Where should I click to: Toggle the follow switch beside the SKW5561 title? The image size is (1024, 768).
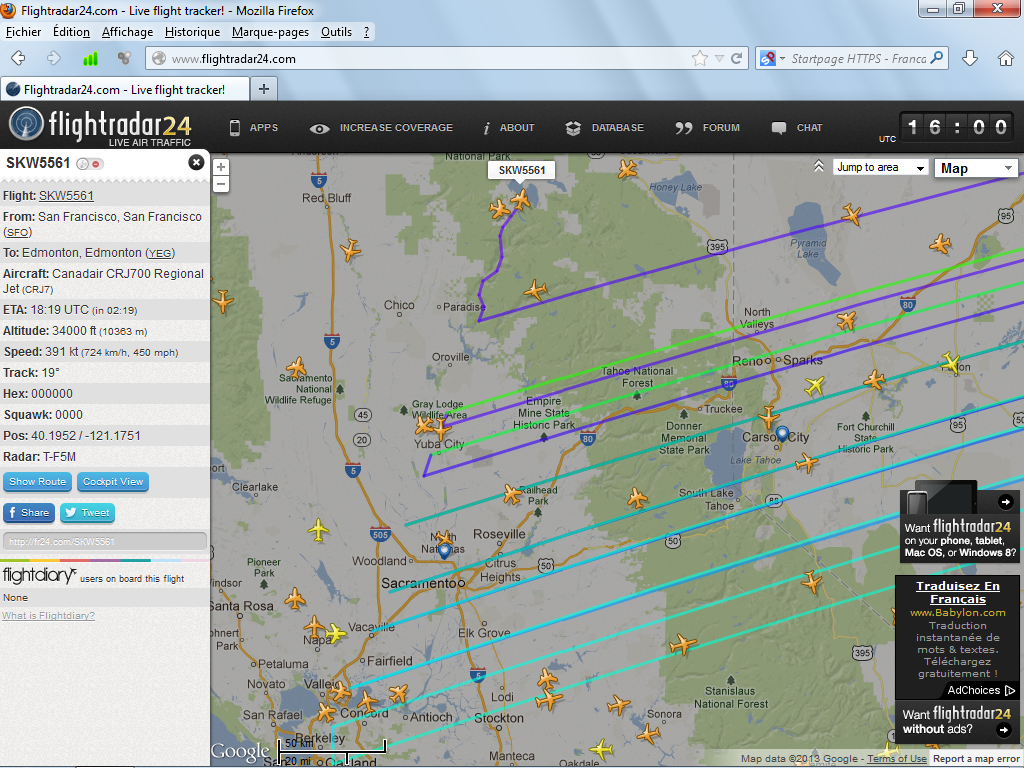(89, 164)
